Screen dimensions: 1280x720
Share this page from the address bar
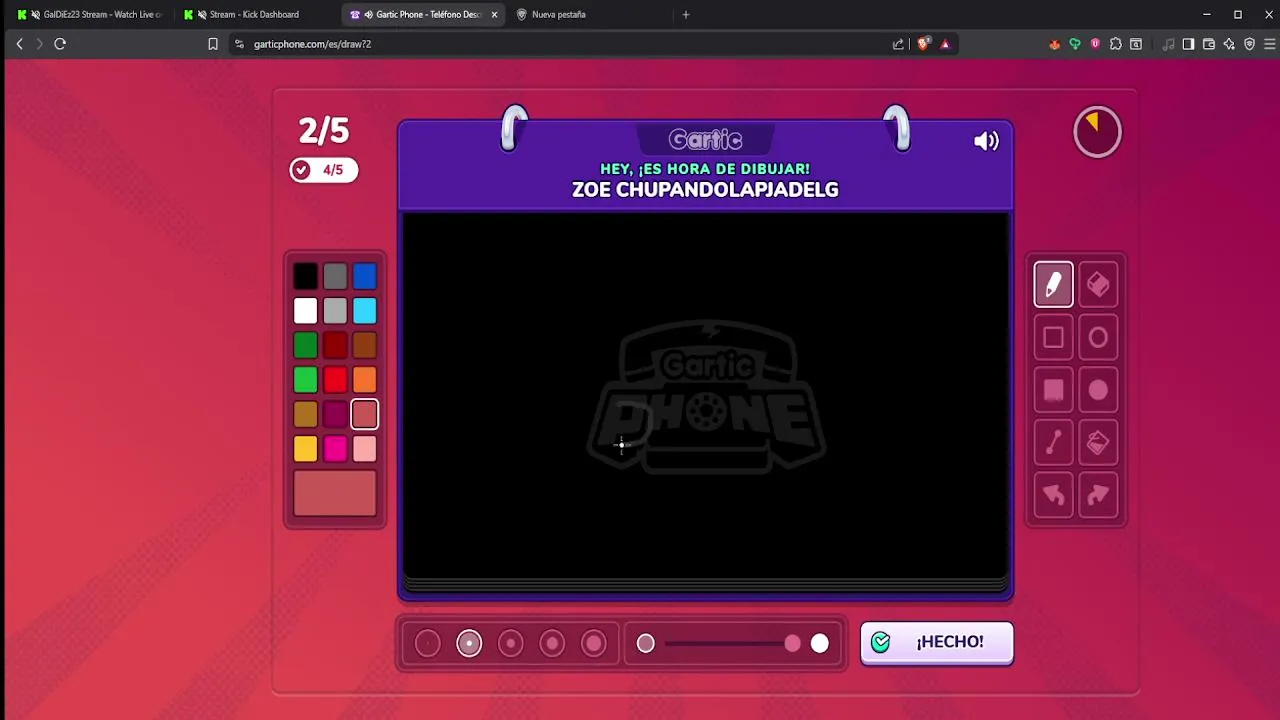click(898, 44)
